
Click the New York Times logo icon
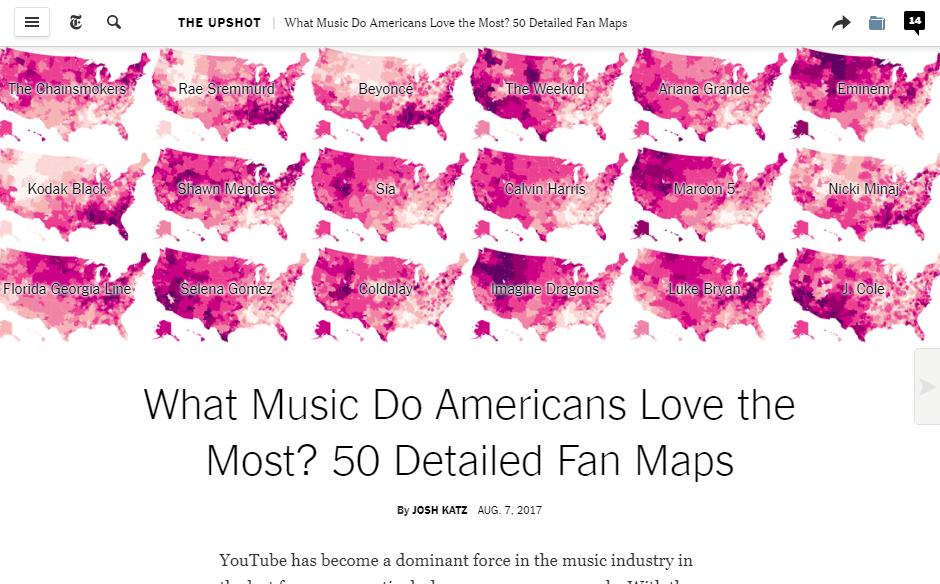pyautogui.click(x=77, y=22)
